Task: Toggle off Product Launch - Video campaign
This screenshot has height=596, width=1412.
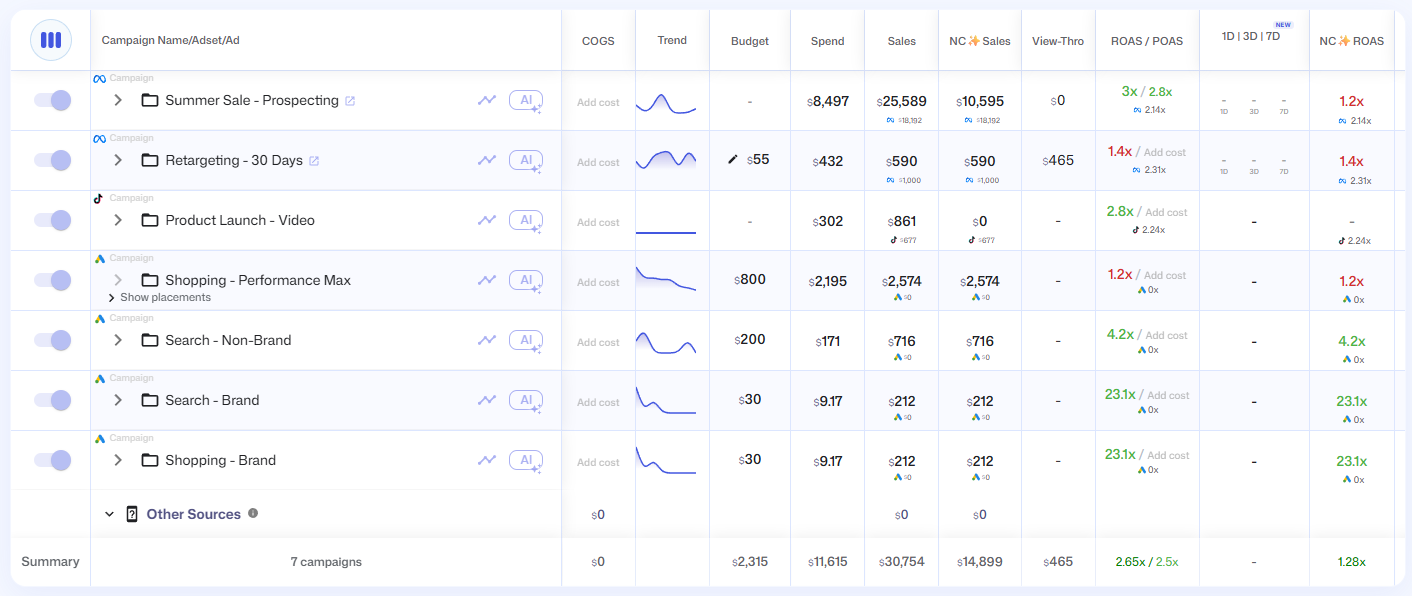Action: pyautogui.click(x=52, y=220)
